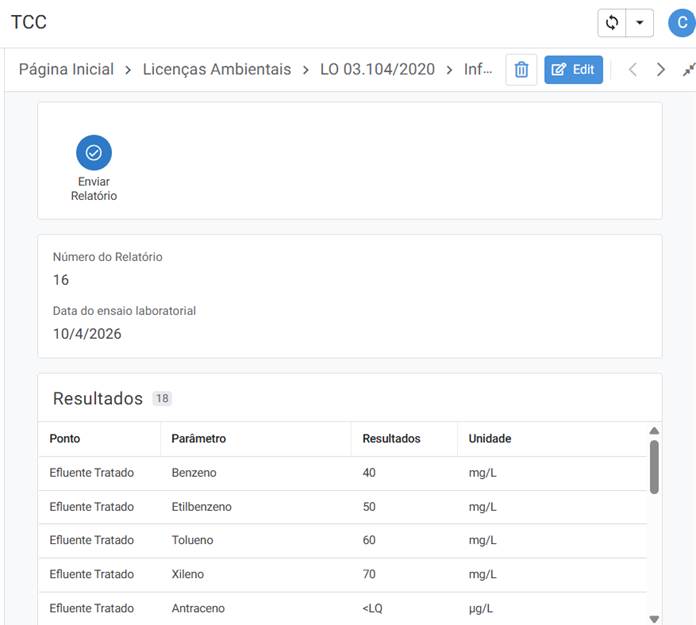Viewport: 696px width, 625px height.
Task: Click the Edit button
Action: [x=573, y=70]
